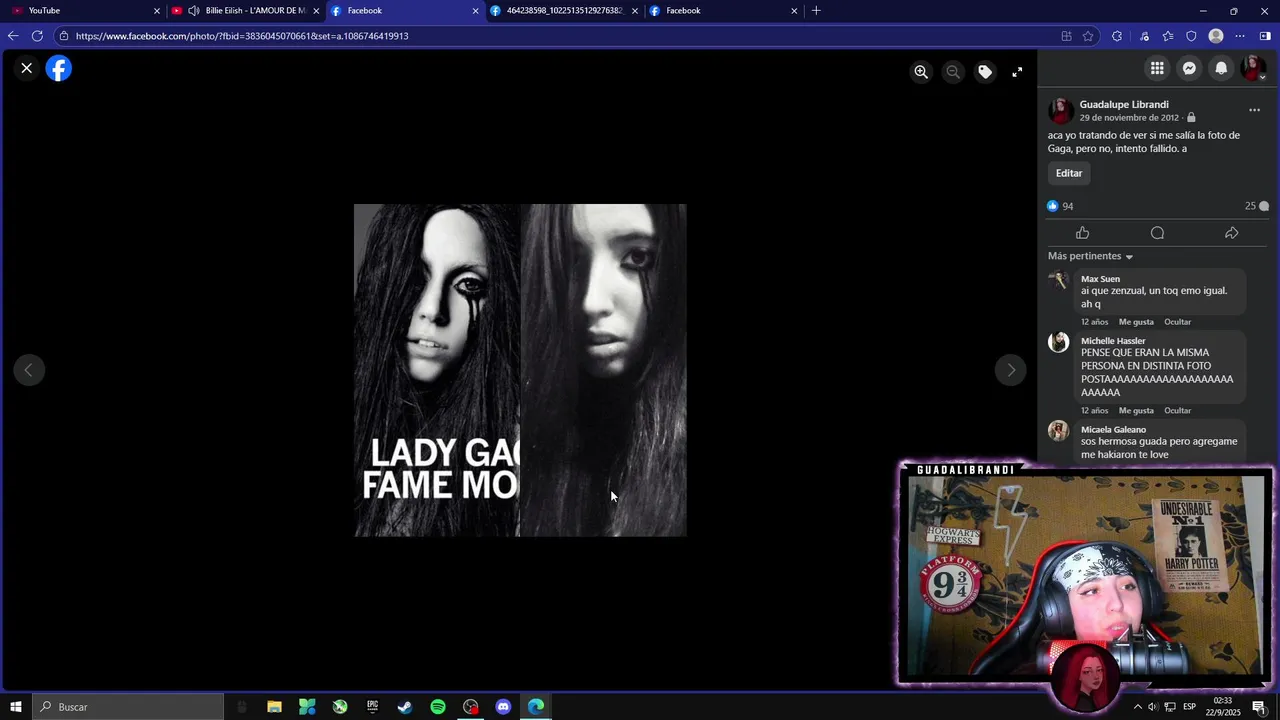1280x720 pixels.
Task: Toggle the browser sidebar pane
Action: pyautogui.click(x=1265, y=36)
